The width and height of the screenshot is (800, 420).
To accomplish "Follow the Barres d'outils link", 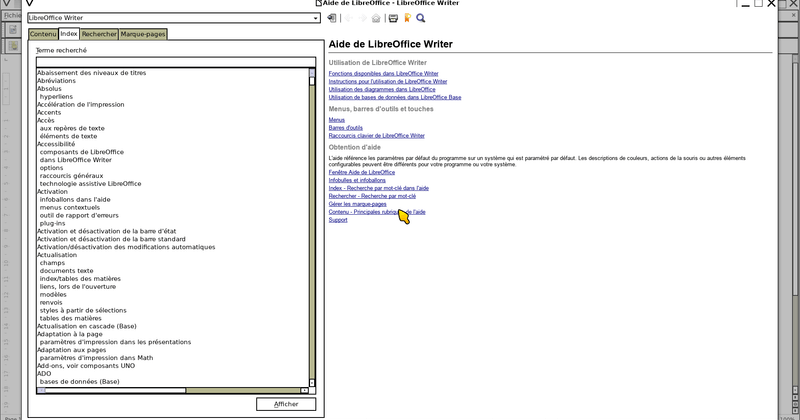I will pos(345,128).
